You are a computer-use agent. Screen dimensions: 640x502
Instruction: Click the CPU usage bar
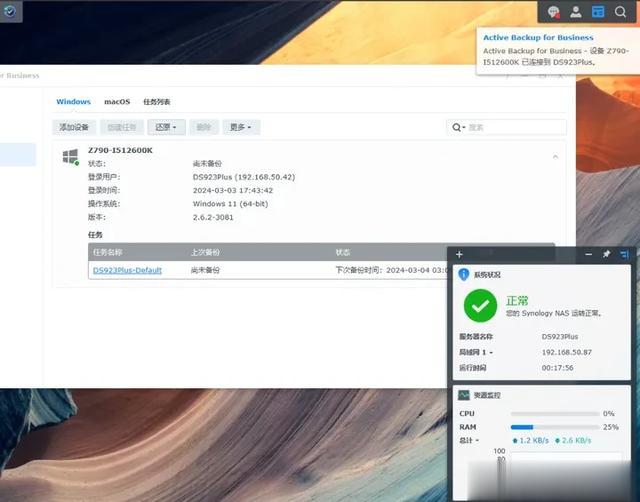555,413
